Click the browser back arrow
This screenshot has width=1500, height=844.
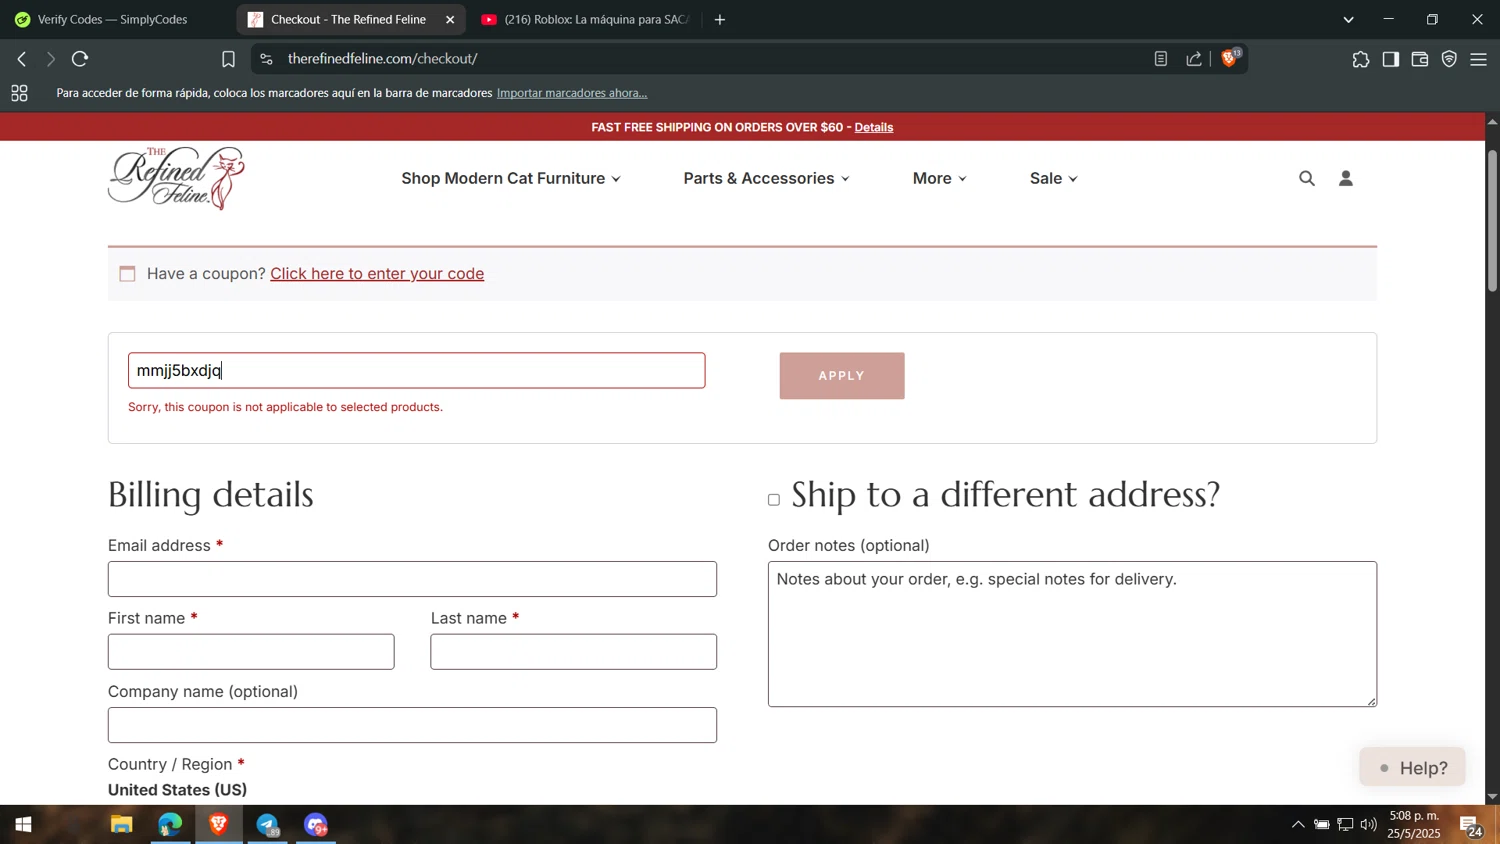21,59
